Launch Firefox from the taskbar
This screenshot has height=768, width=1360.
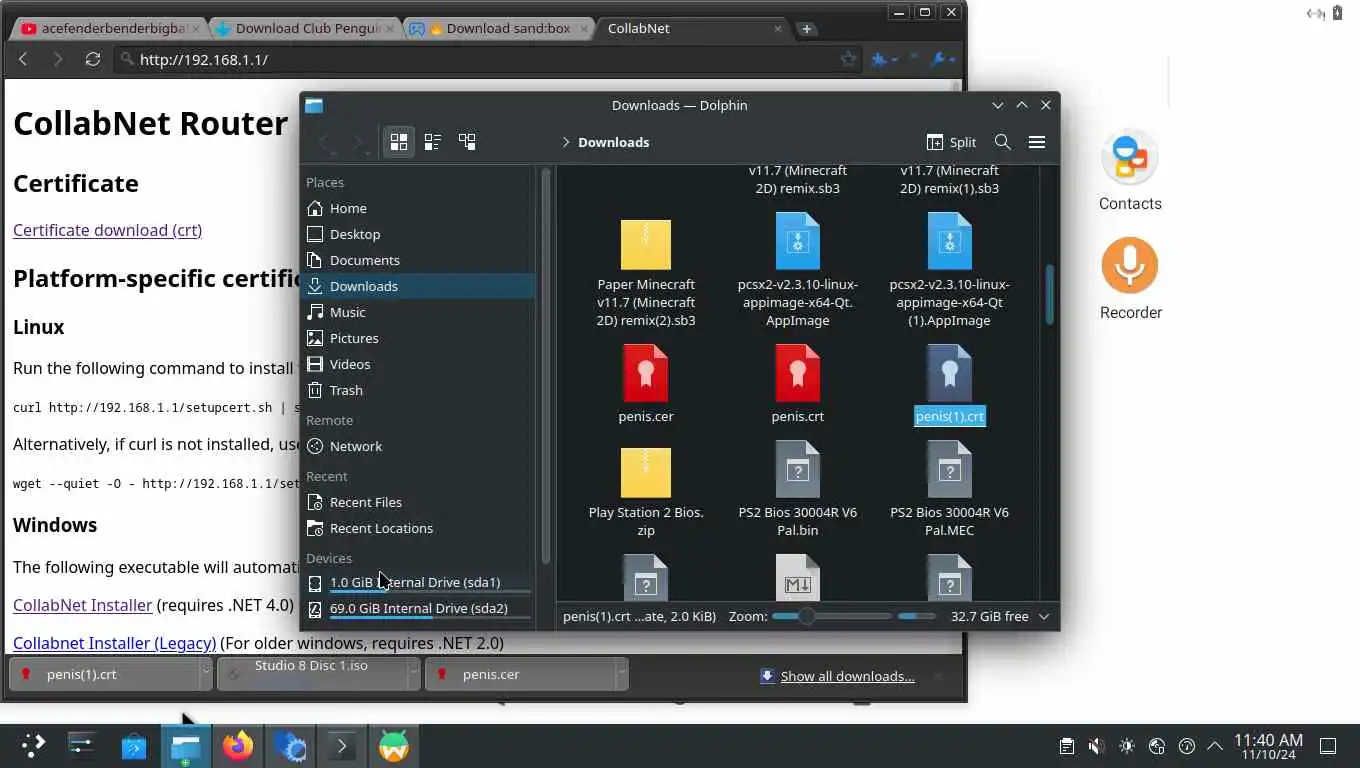[238, 746]
